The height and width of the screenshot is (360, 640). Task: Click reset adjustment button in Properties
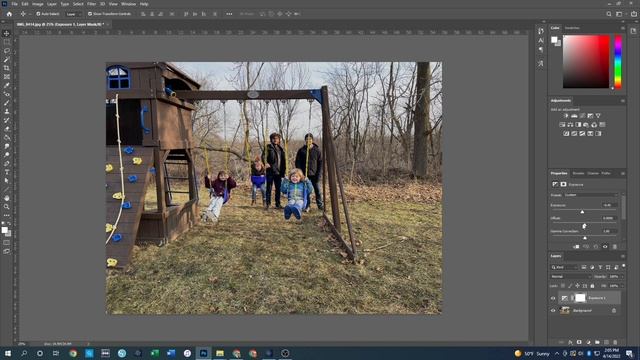(596, 247)
